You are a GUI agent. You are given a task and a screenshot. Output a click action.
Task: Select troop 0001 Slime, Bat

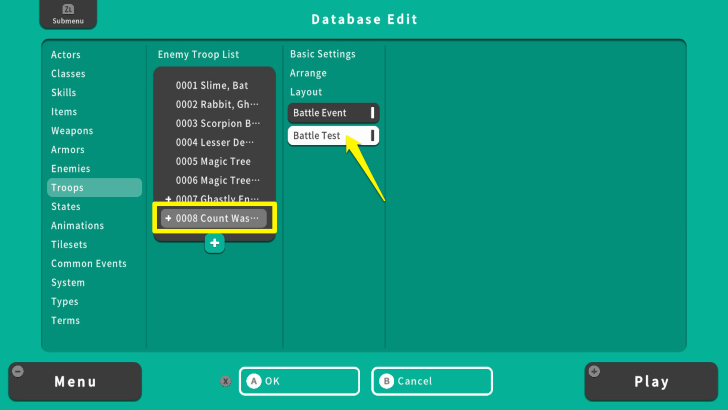(x=214, y=85)
